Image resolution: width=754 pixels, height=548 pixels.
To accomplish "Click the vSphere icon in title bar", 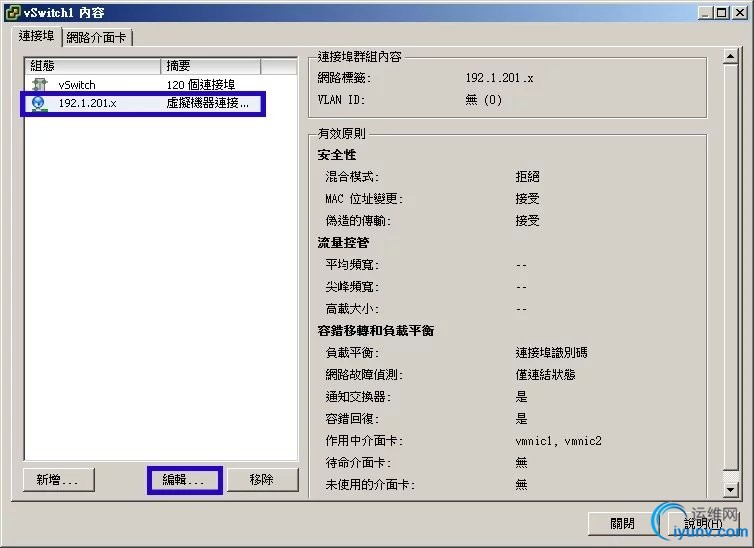I will tap(13, 12).
